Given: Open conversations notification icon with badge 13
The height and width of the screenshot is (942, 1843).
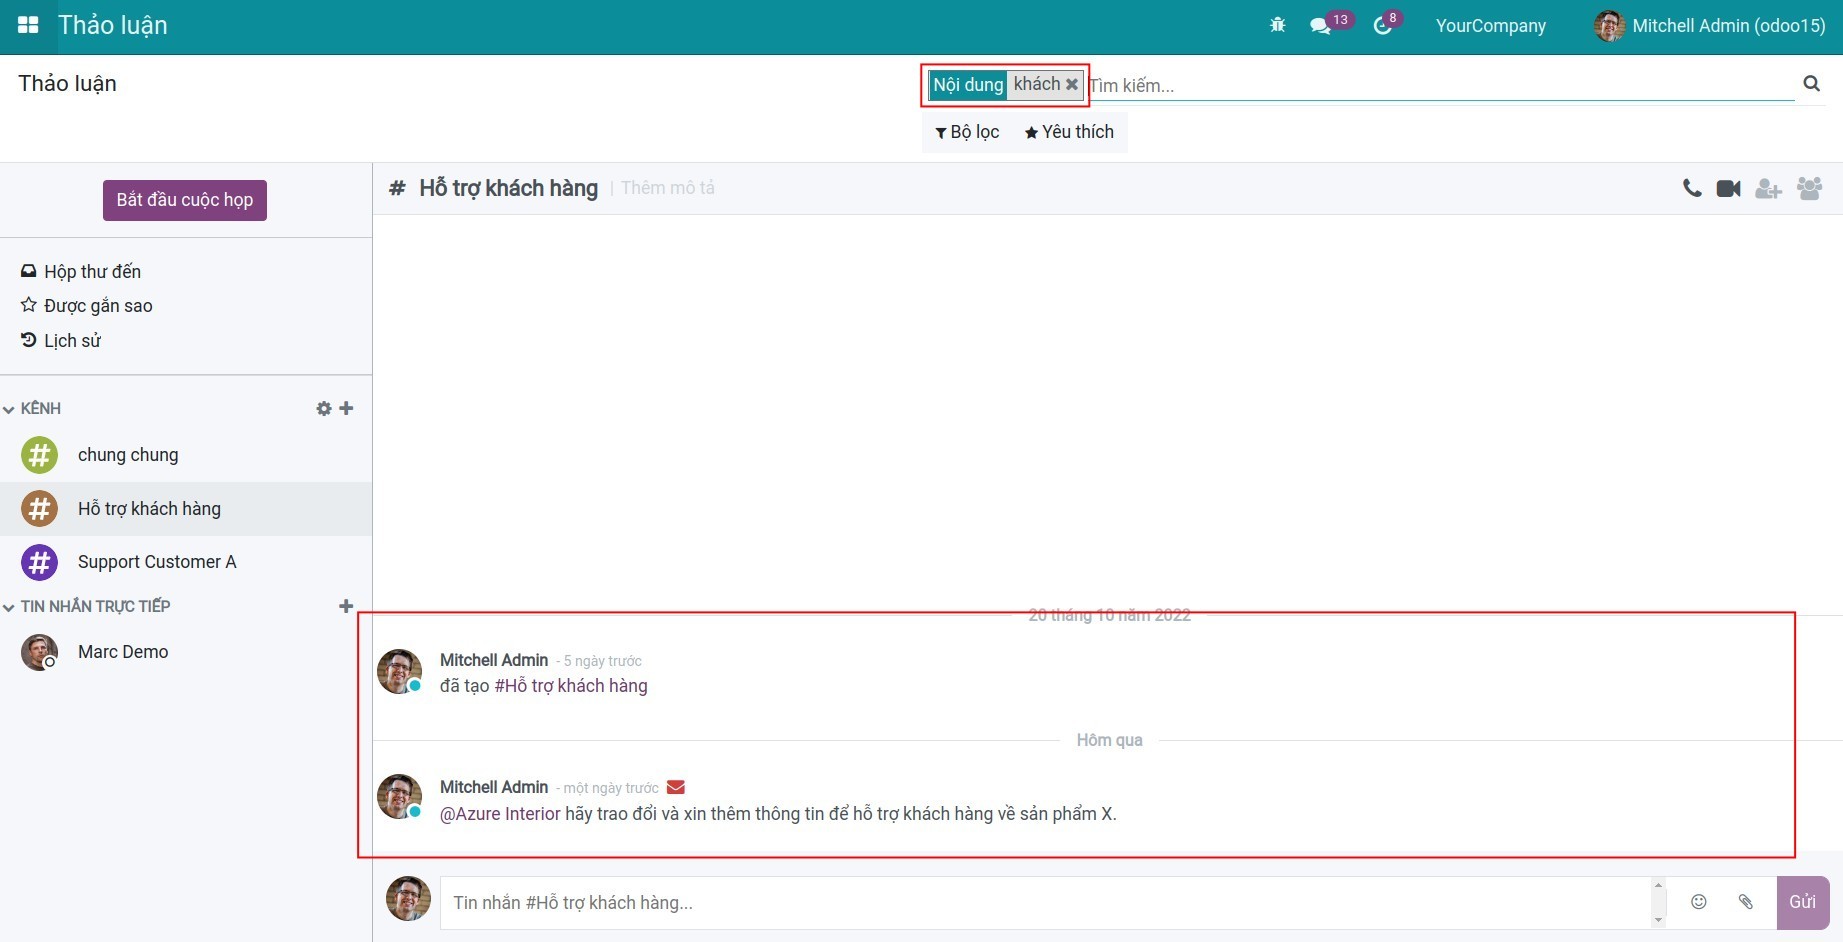Looking at the screenshot, I should [x=1321, y=25].
